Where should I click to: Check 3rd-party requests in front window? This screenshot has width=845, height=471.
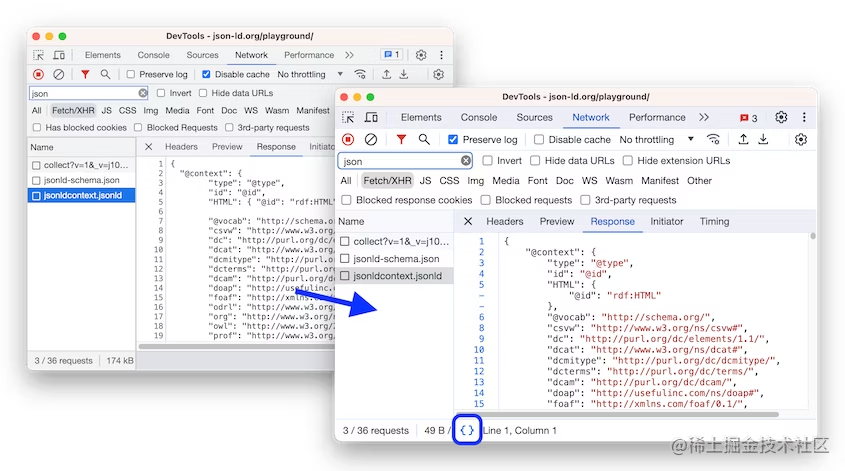point(585,200)
